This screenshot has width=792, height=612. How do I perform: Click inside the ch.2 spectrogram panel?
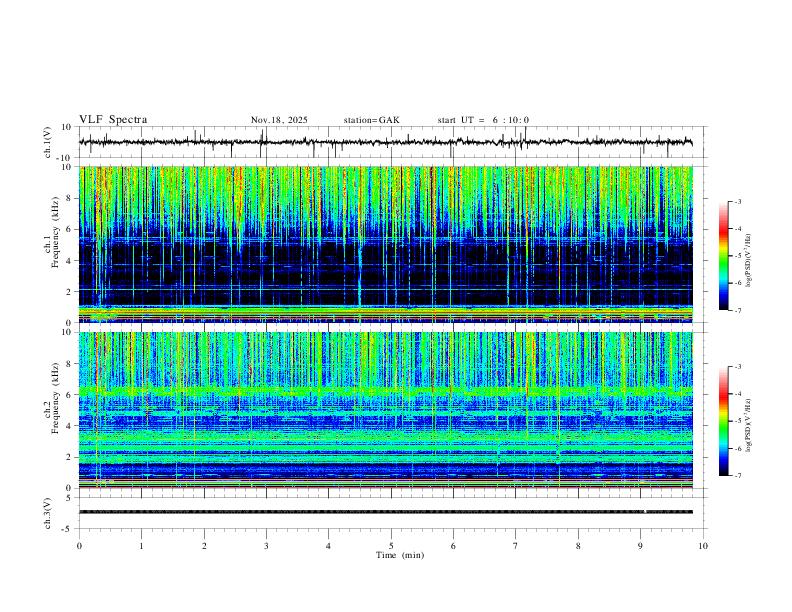(x=386, y=410)
